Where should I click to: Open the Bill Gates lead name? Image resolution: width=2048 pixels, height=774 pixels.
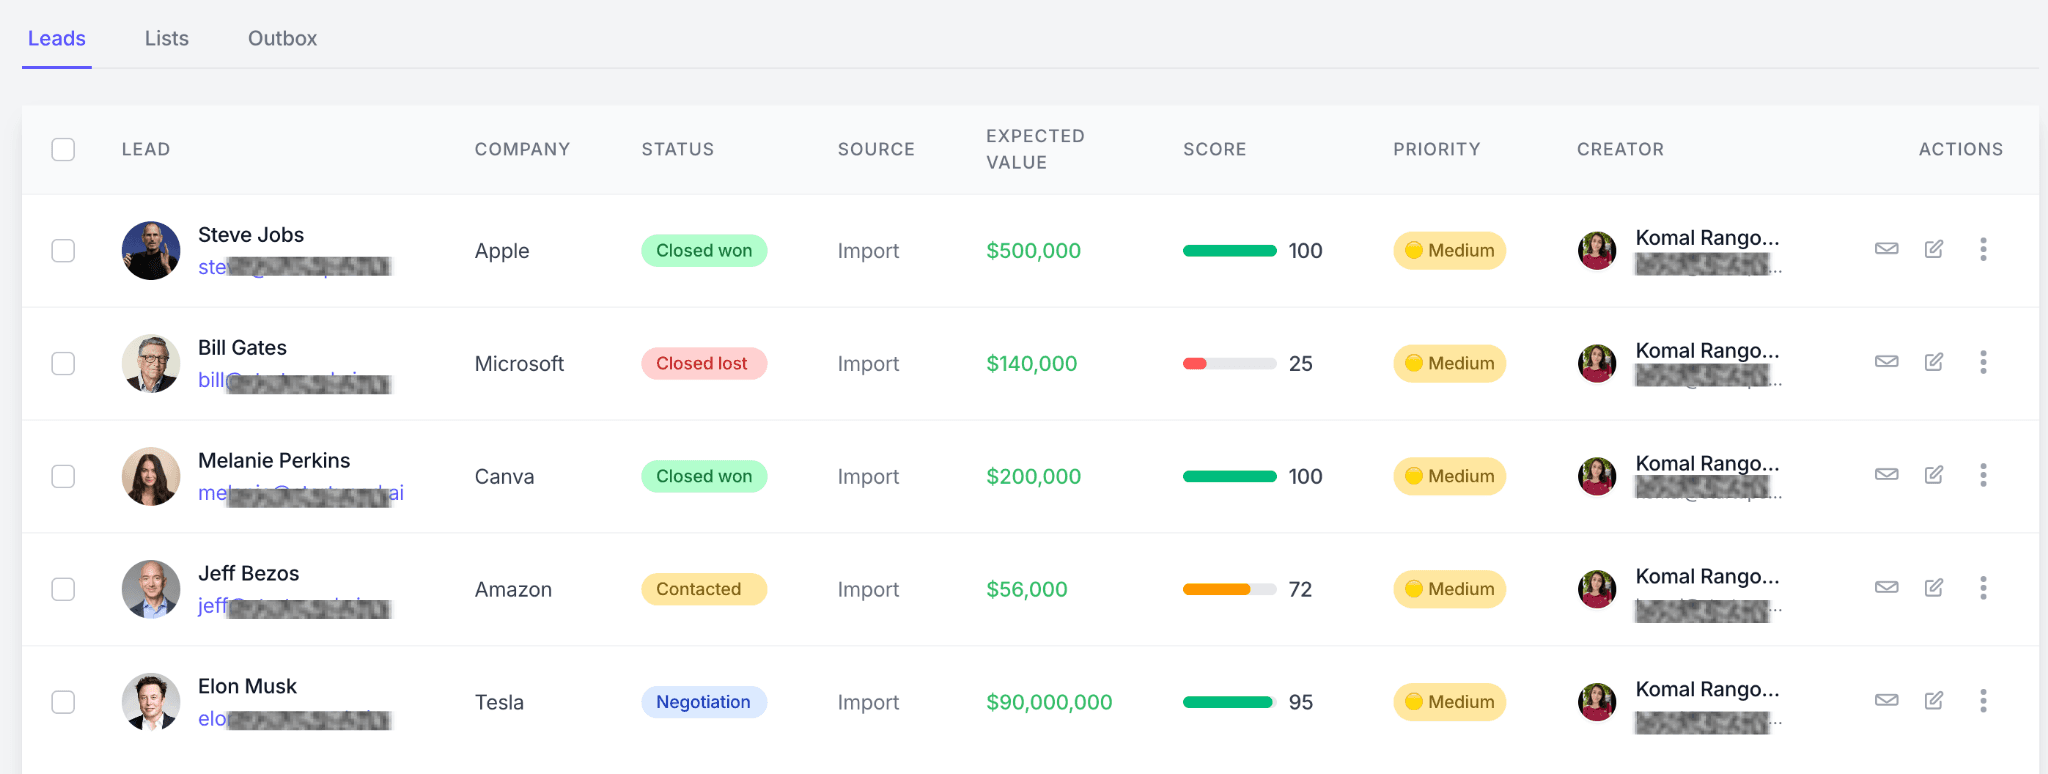coord(242,348)
